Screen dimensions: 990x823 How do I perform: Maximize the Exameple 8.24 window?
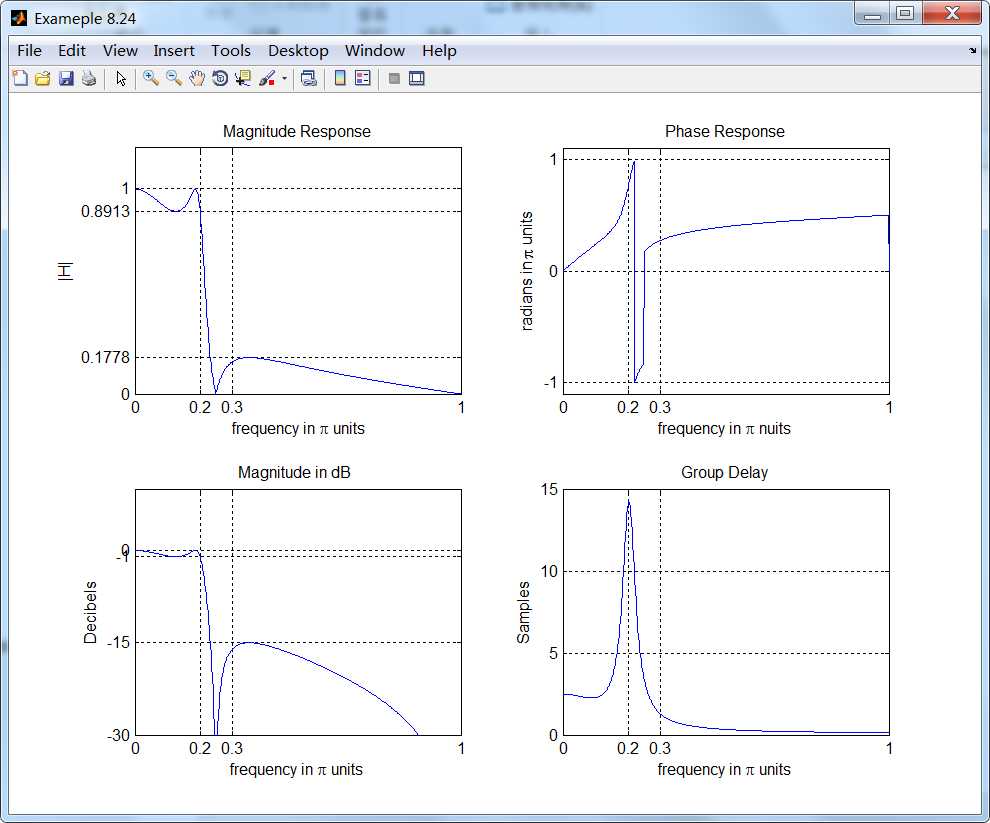click(905, 14)
